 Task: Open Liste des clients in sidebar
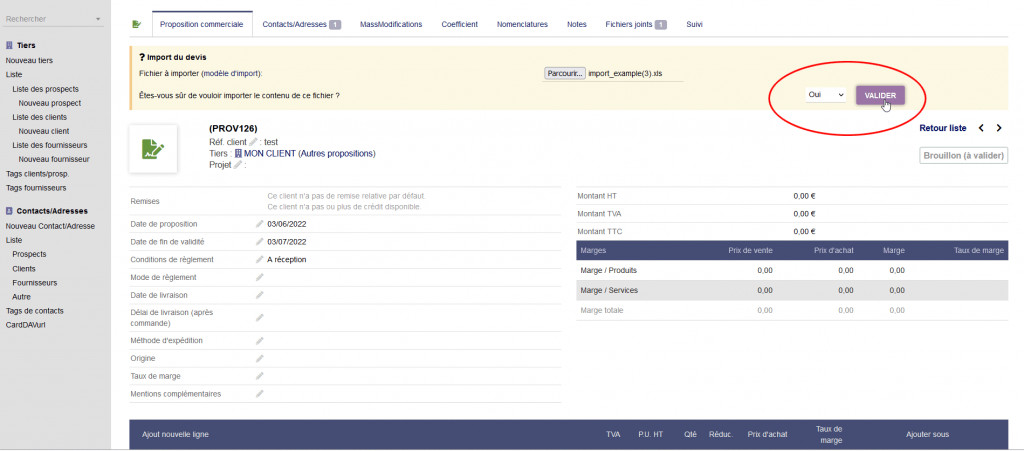point(40,117)
